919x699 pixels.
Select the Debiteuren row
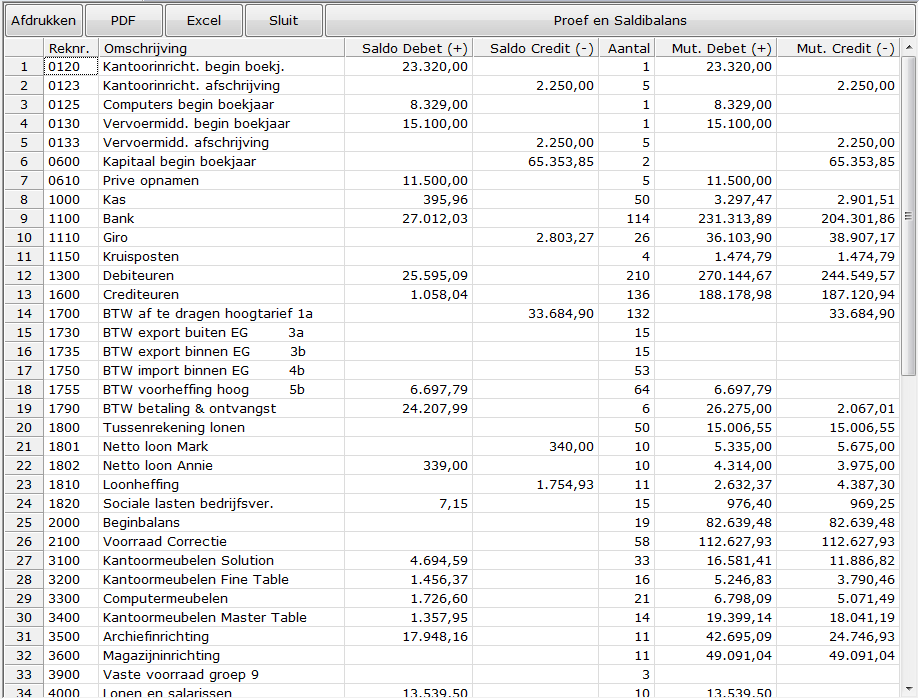[x=138, y=276]
